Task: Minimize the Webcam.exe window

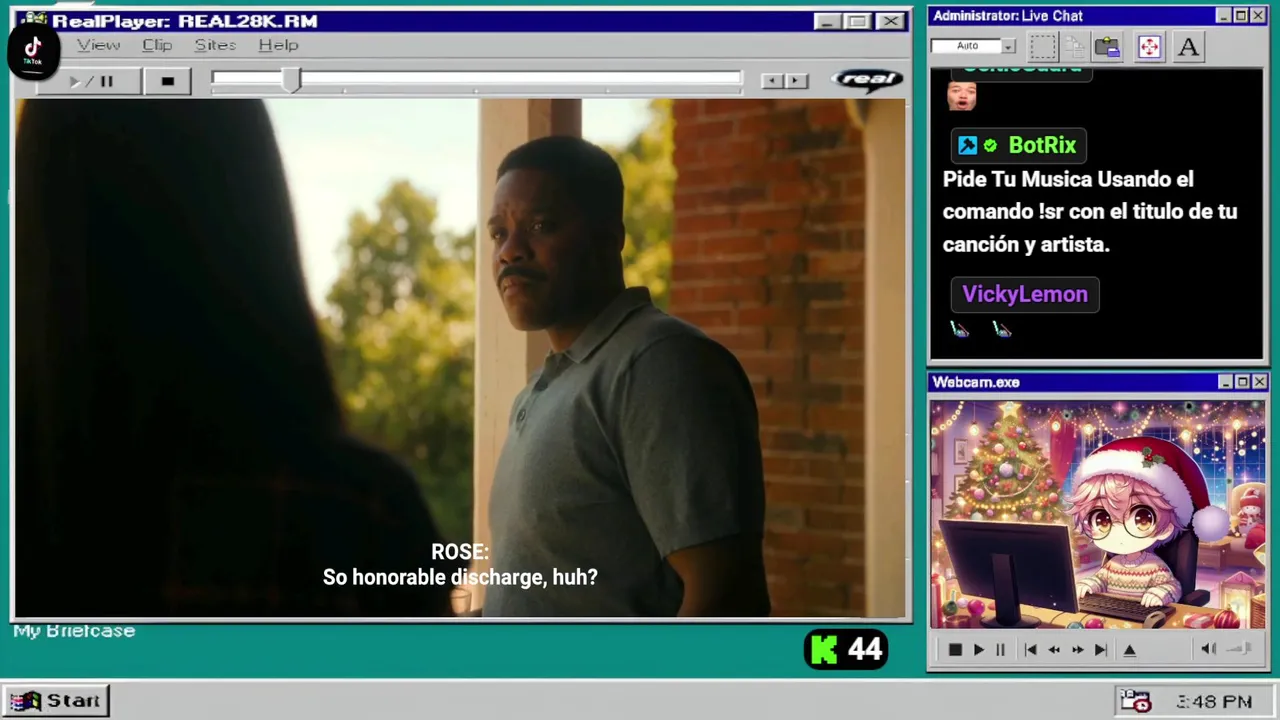Action: [x=1225, y=382]
